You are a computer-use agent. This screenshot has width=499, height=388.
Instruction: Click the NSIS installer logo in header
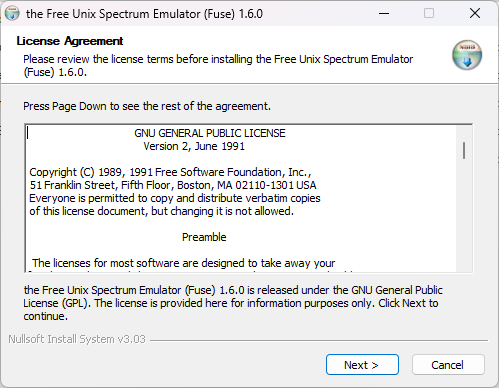[x=467, y=55]
